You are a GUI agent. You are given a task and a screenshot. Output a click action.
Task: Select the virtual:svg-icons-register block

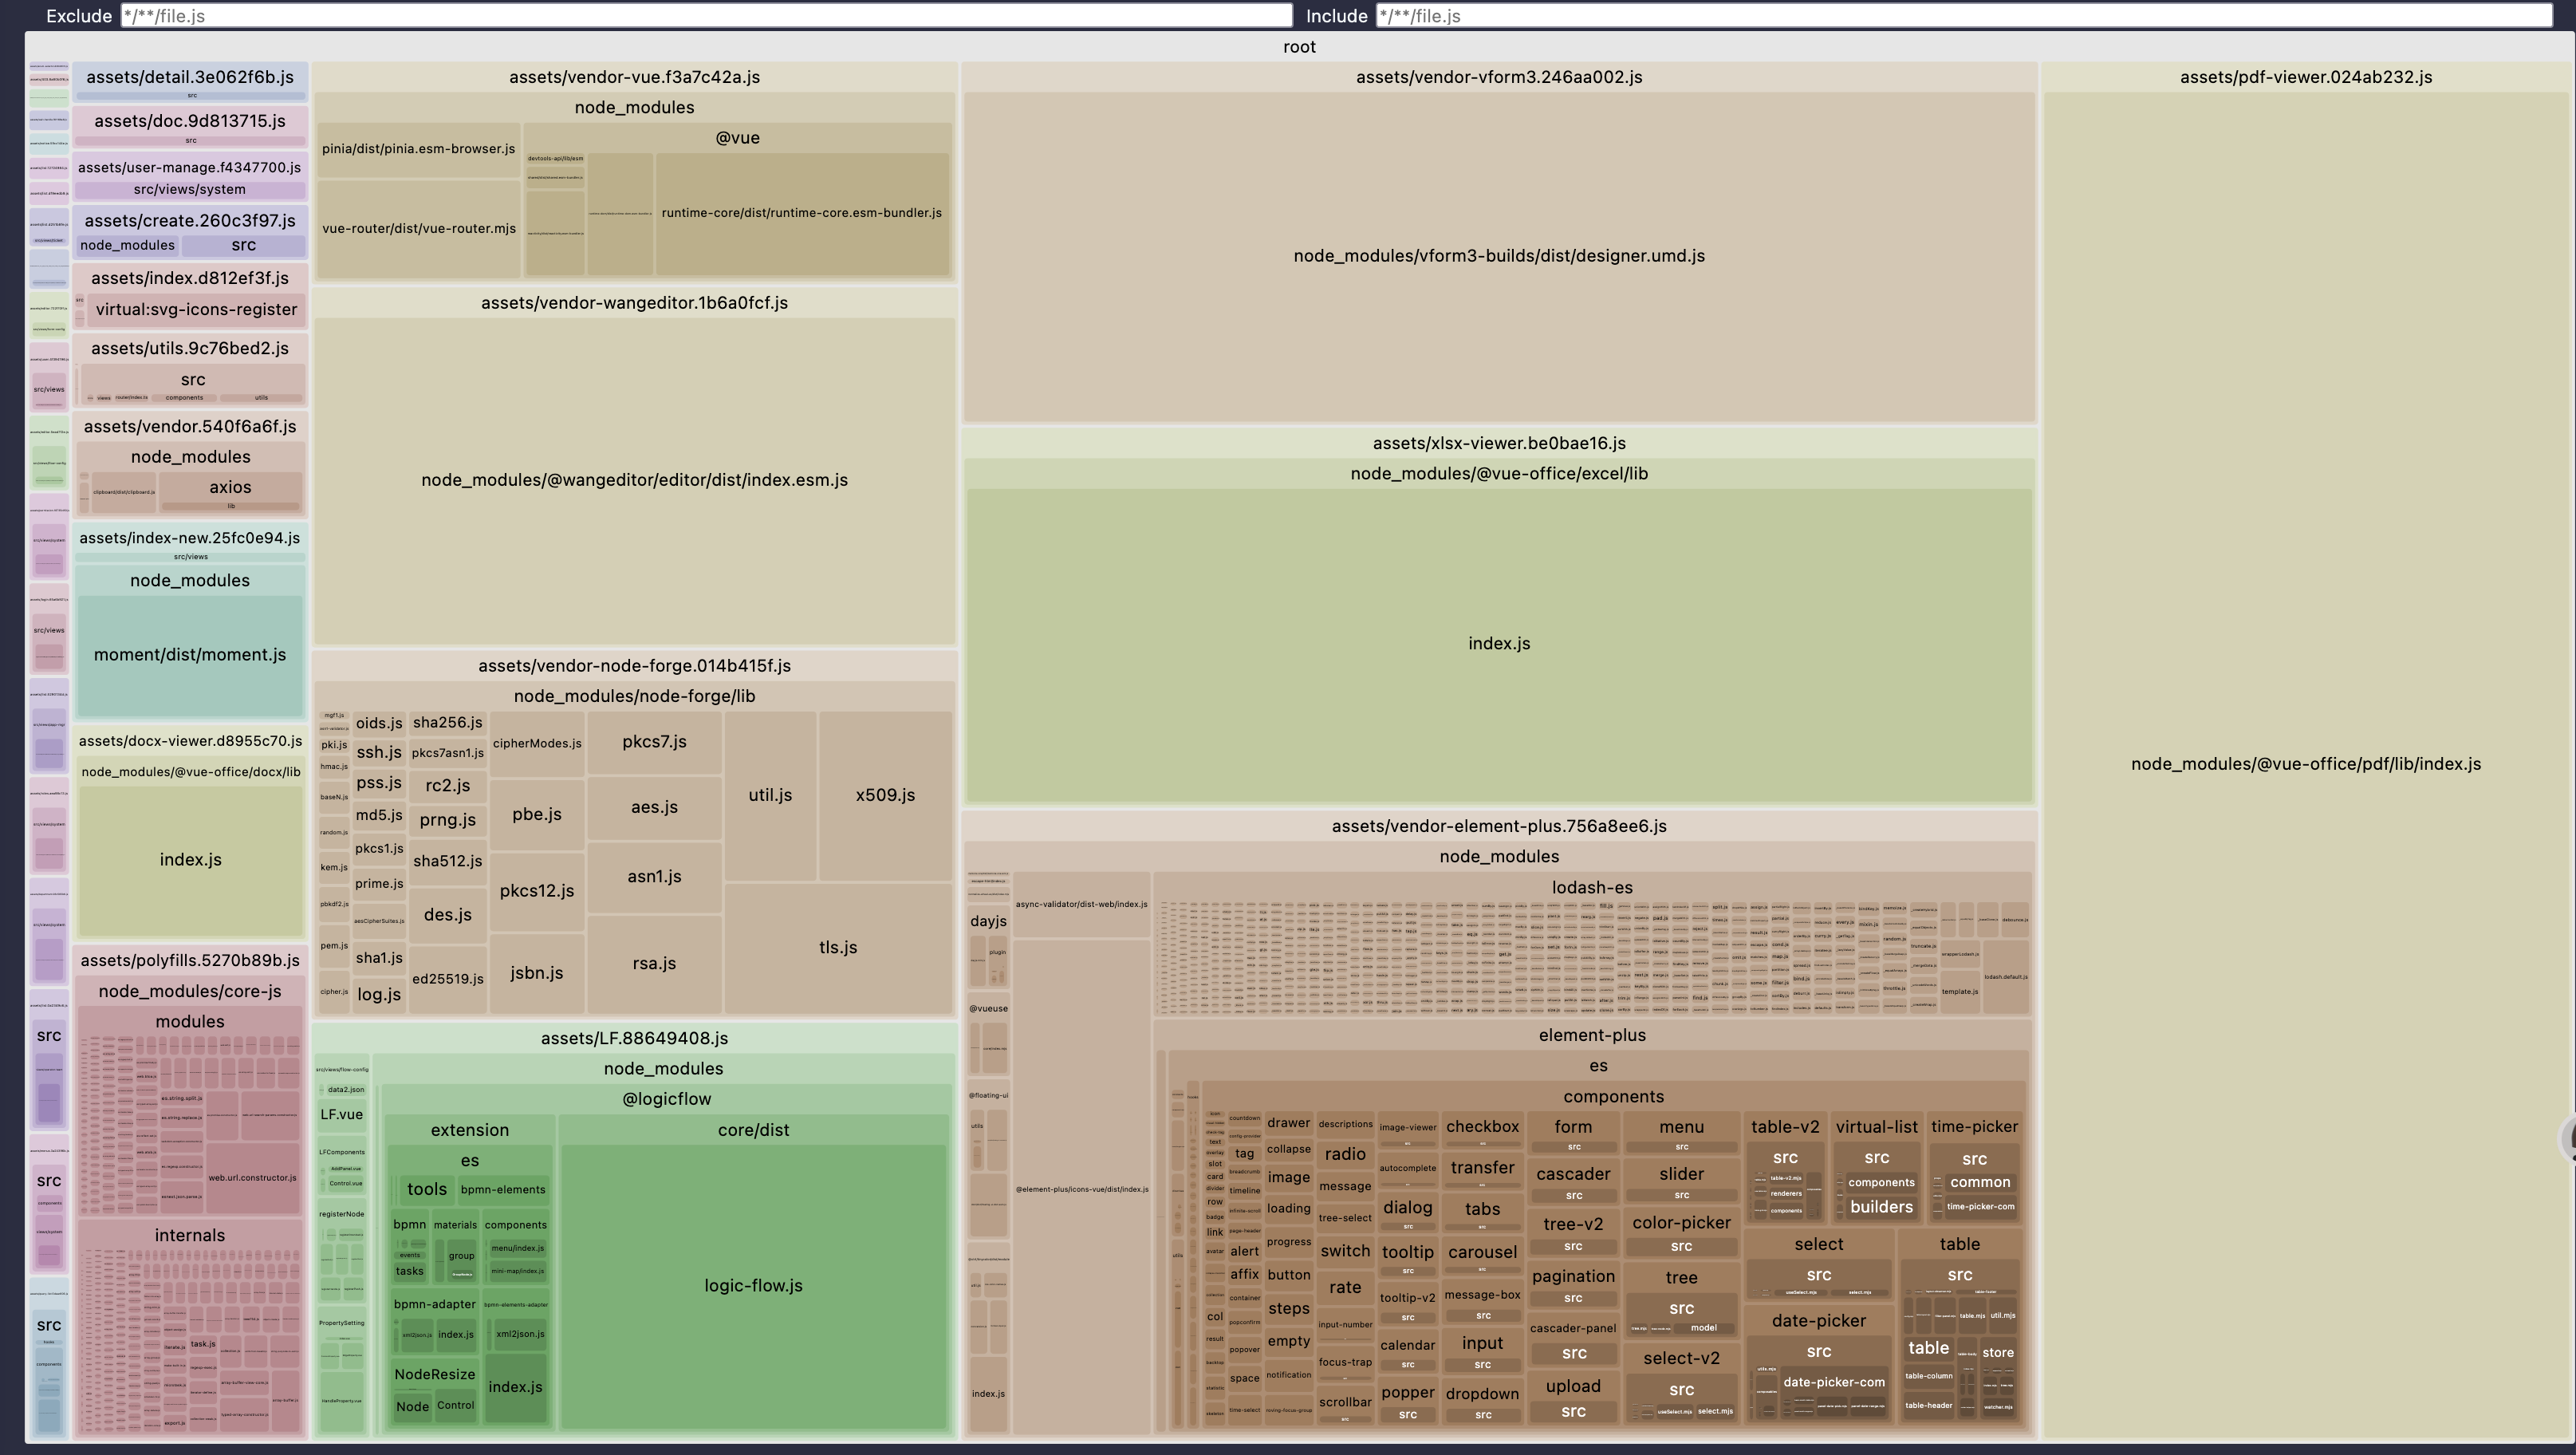196,310
